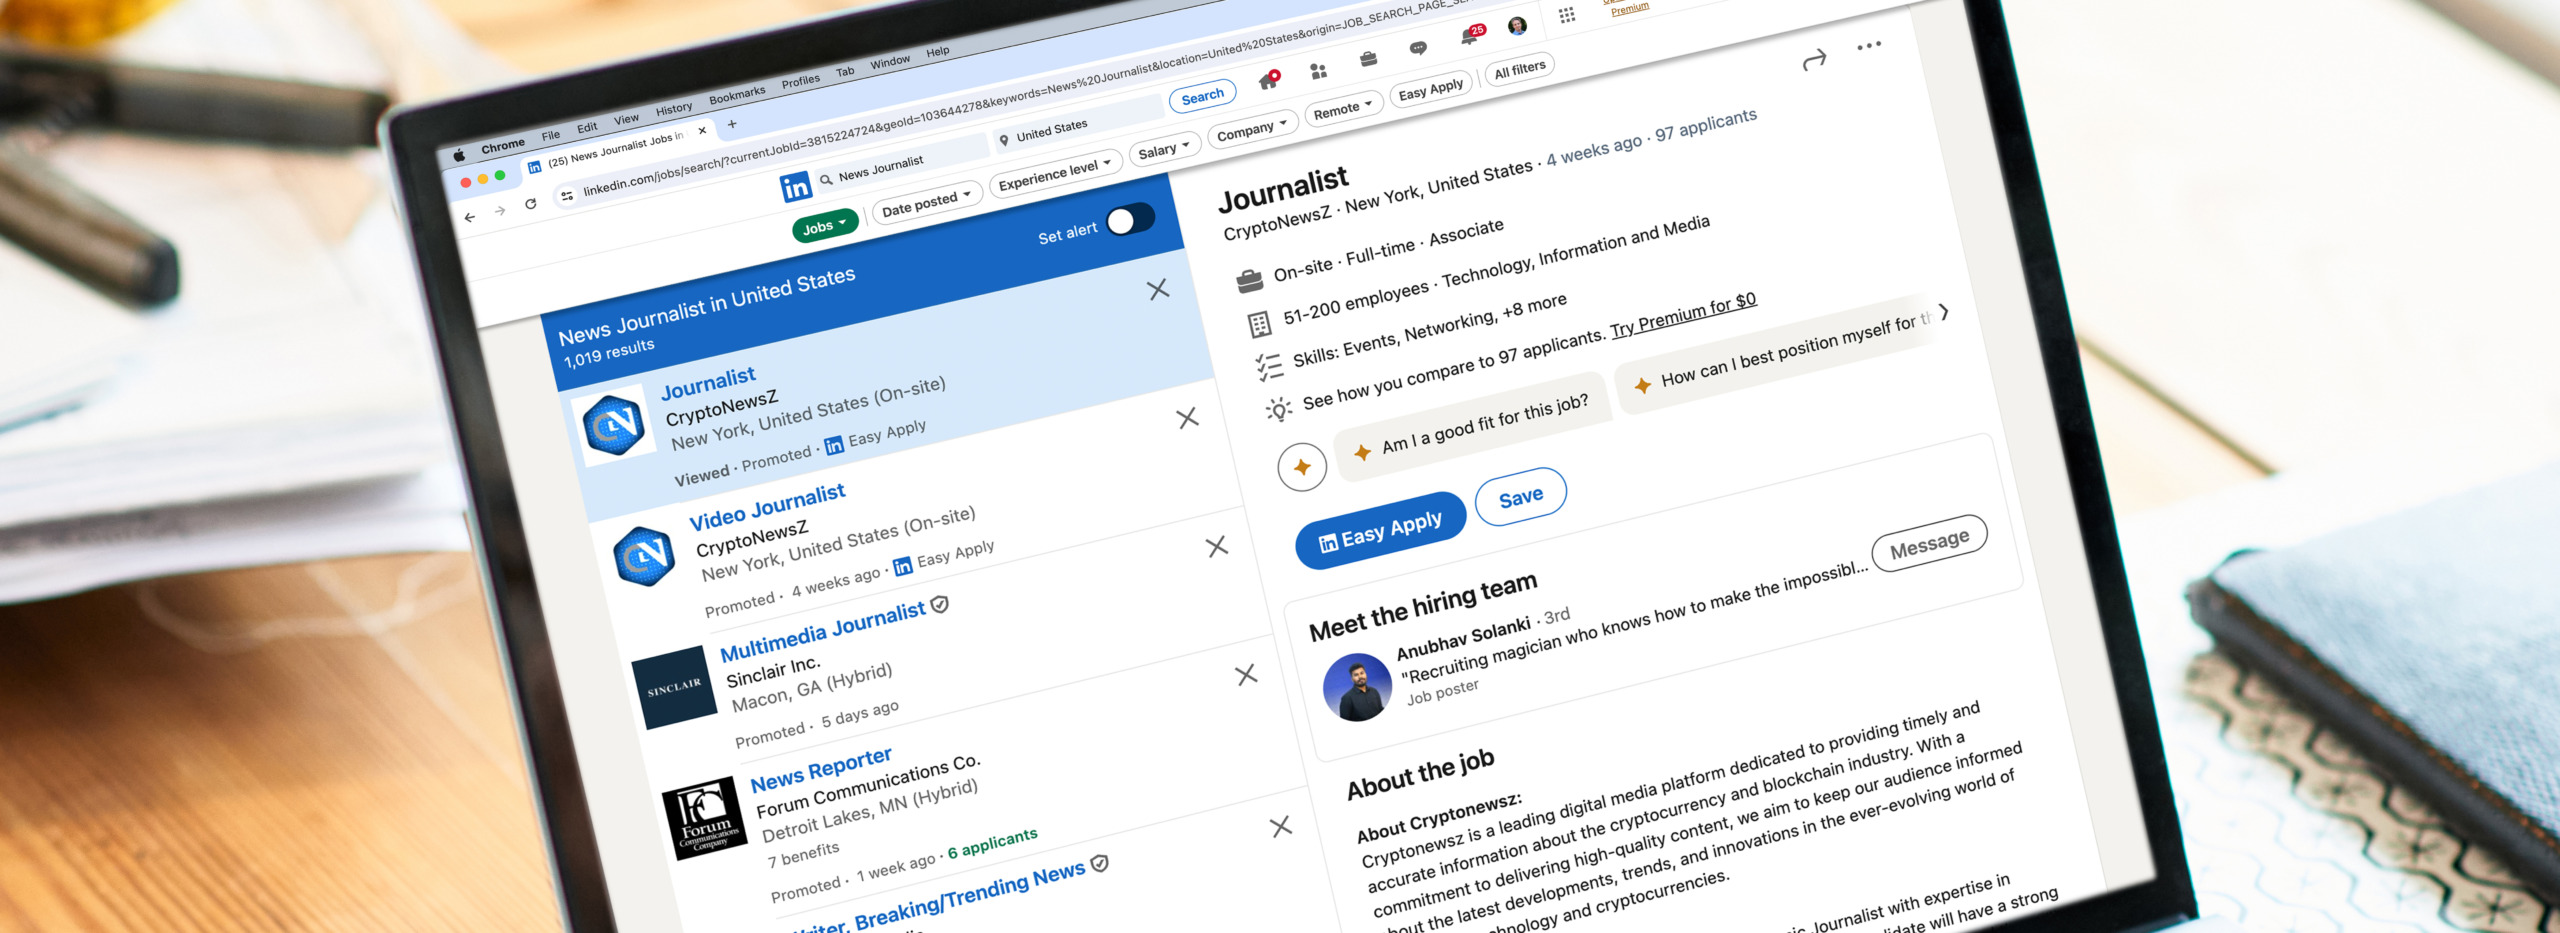Dismiss the Video Journalist job listing
Image resolution: width=2560 pixels, height=933 pixels.
click(1216, 547)
